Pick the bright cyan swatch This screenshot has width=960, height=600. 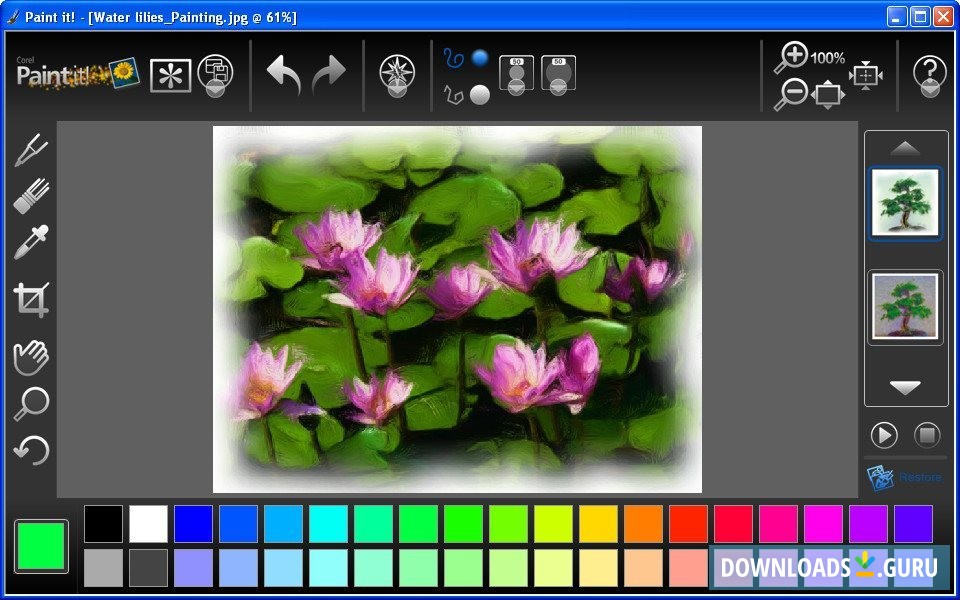328,523
